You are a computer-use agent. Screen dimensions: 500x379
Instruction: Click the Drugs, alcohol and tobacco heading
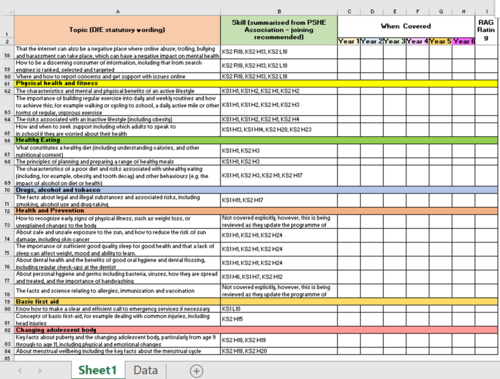(x=58, y=190)
